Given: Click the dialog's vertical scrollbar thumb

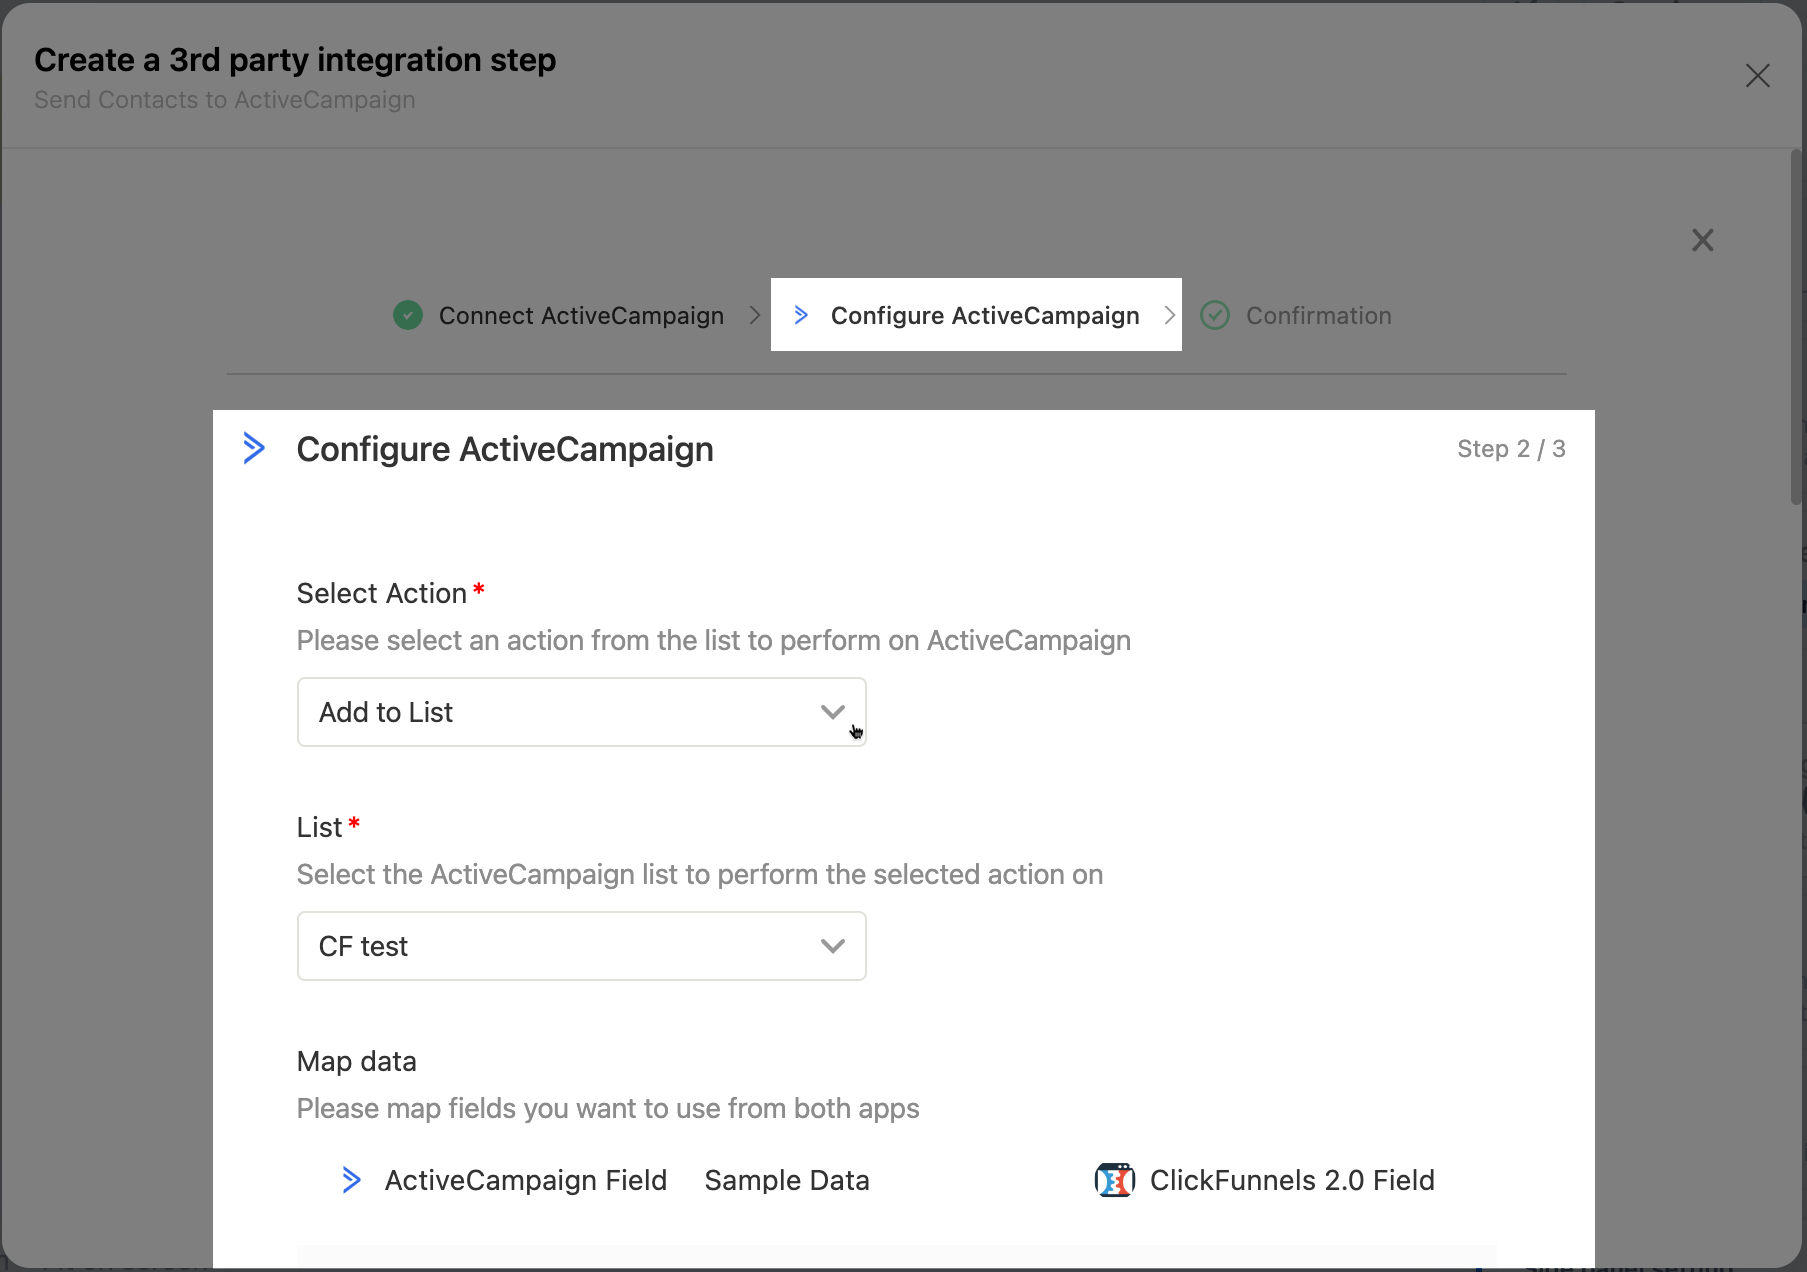Looking at the screenshot, I should coord(1796,328).
